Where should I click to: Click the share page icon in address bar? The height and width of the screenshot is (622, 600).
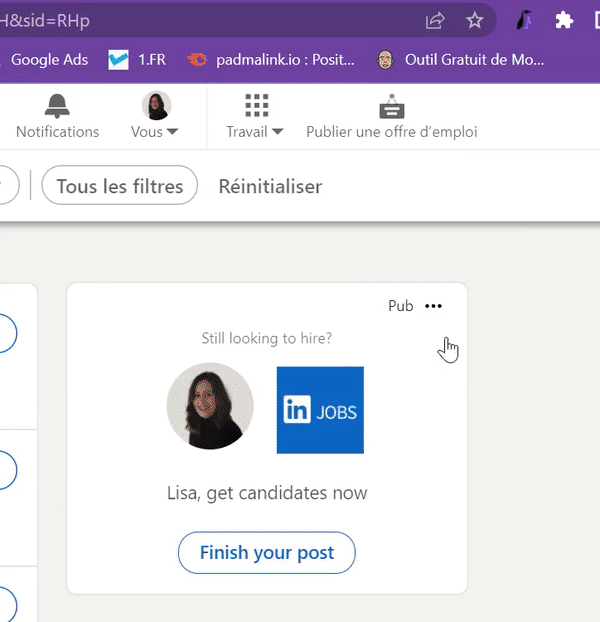pos(435,20)
